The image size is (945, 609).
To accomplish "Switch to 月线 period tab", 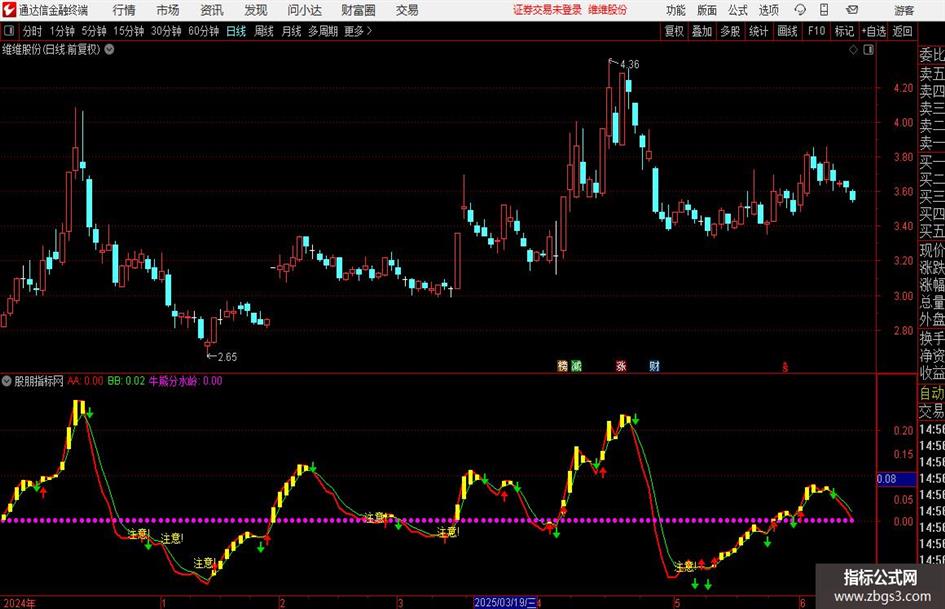I will coord(292,31).
